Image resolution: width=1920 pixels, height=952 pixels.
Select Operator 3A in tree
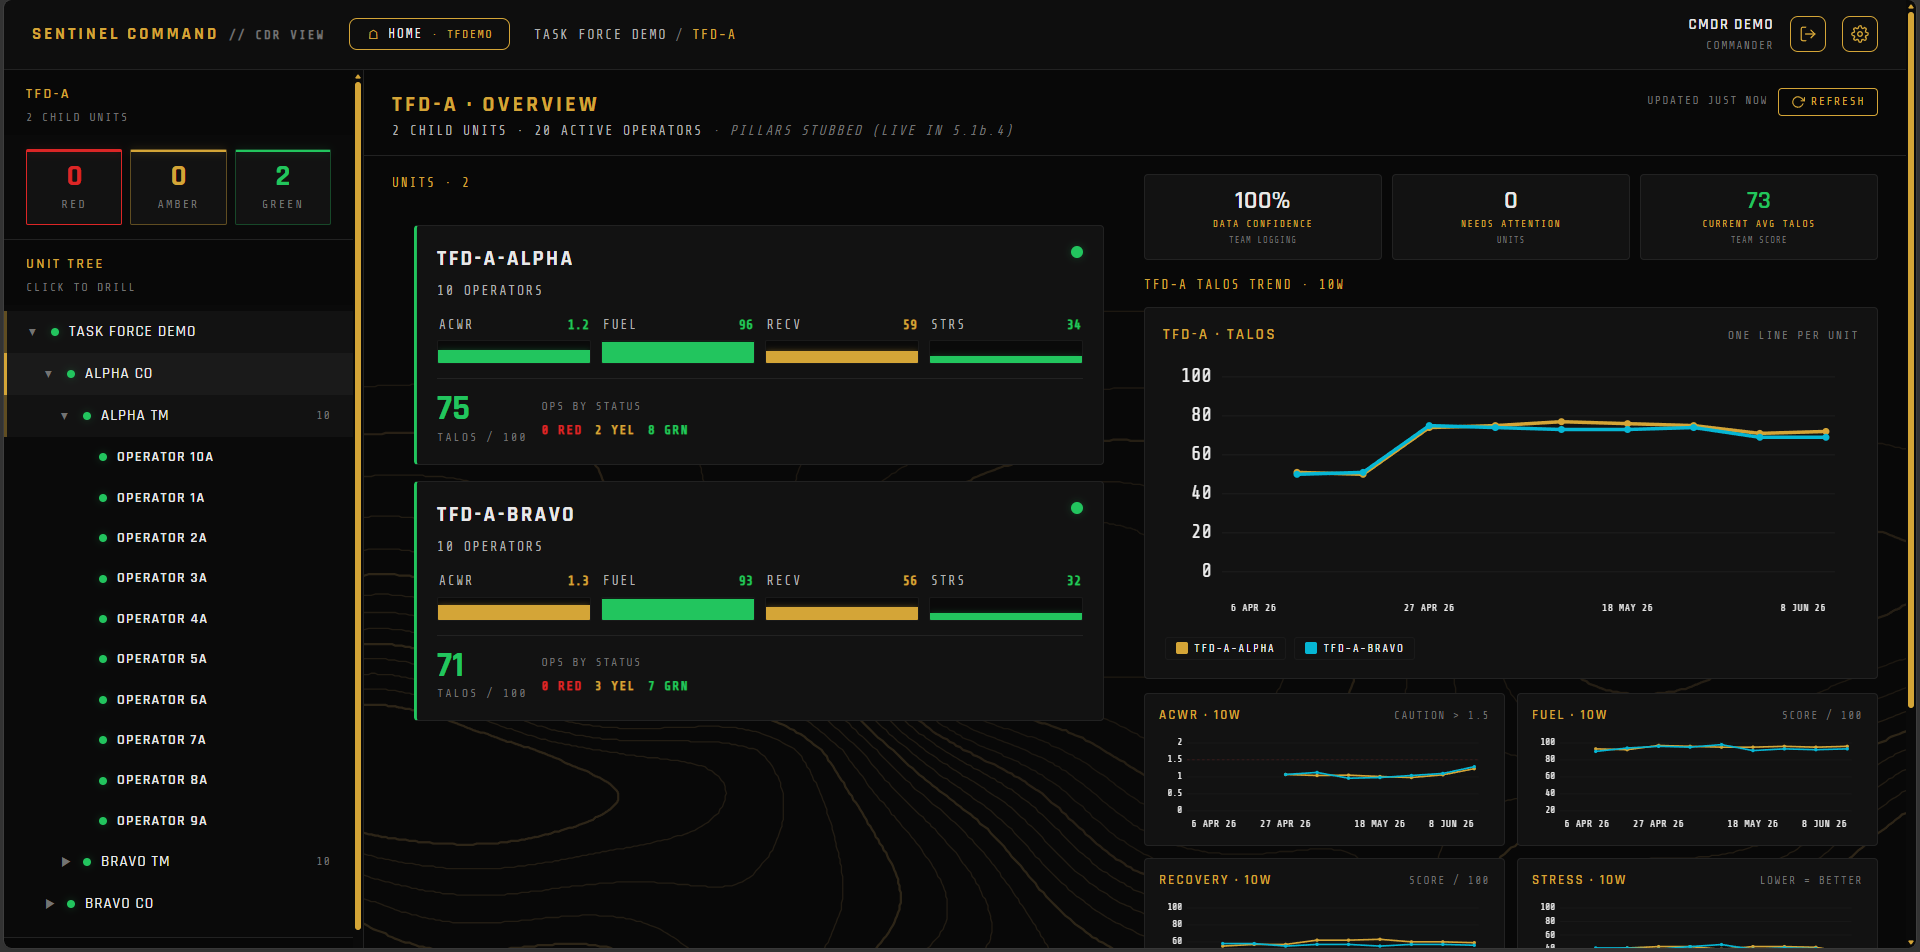click(x=179, y=578)
